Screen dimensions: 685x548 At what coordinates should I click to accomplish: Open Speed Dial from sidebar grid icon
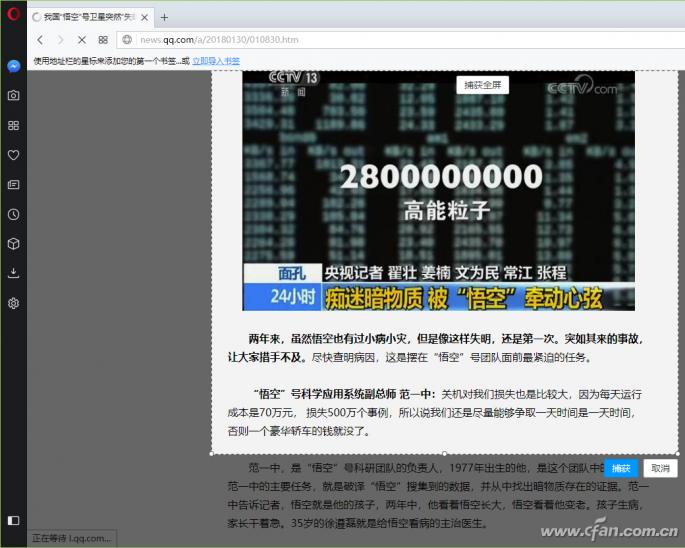pyautogui.click(x=14, y=125)
